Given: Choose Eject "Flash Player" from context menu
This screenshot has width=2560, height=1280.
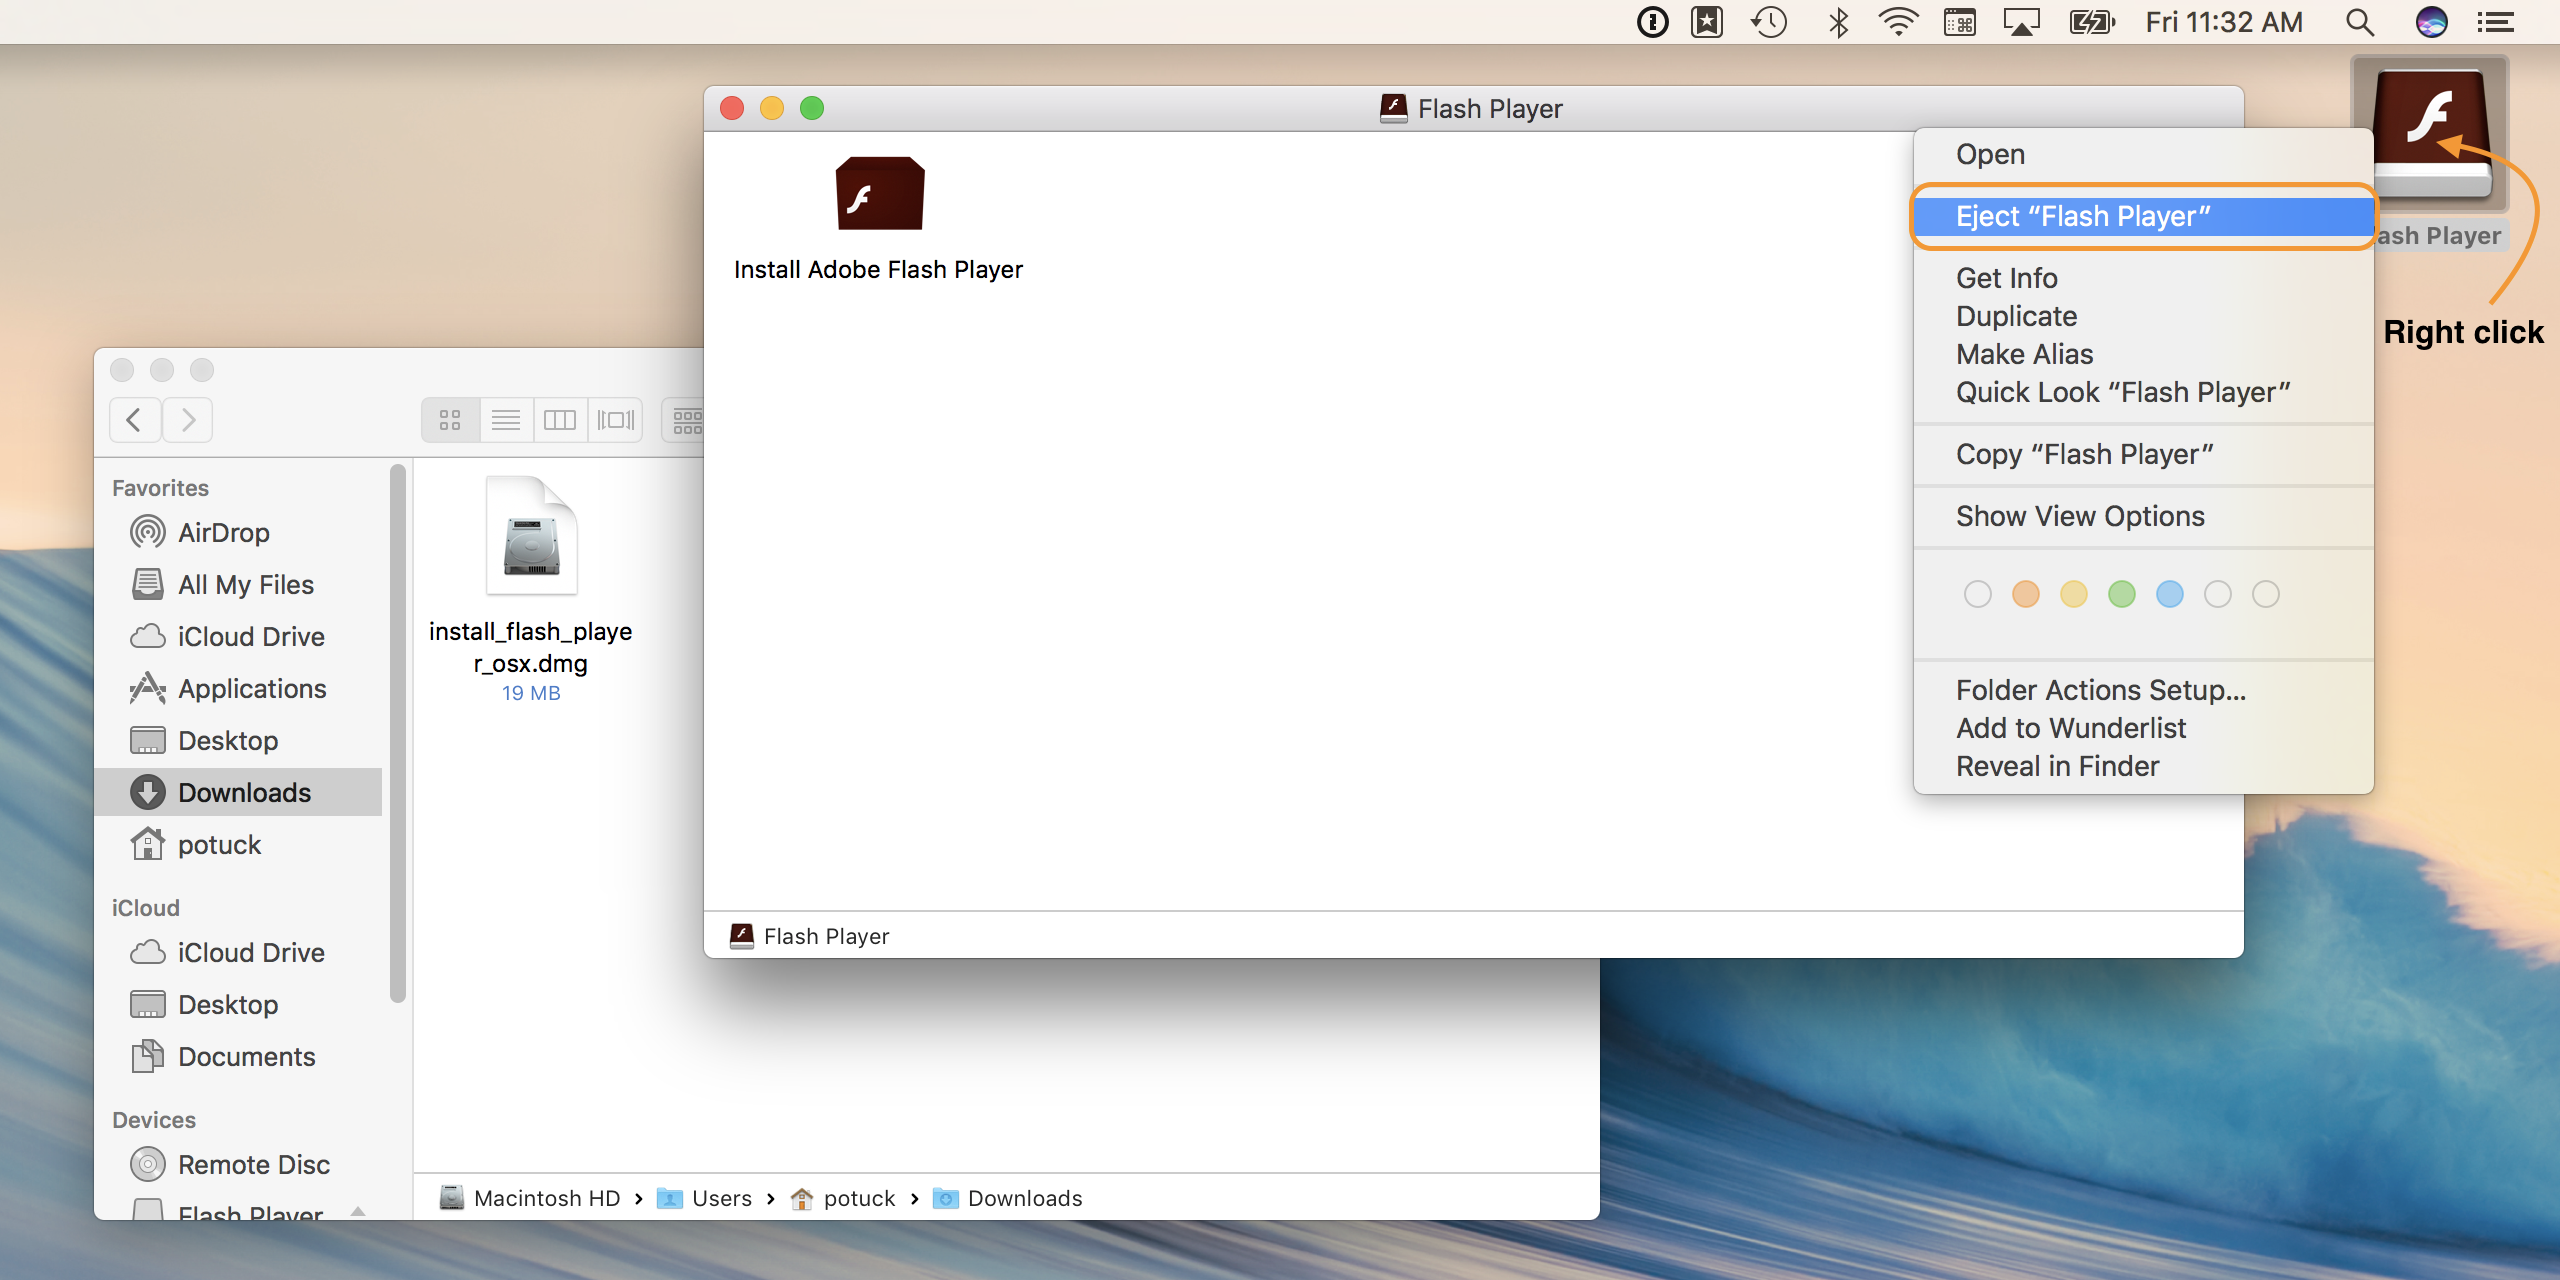Looking at the screenshot, I should [2083, 216].
